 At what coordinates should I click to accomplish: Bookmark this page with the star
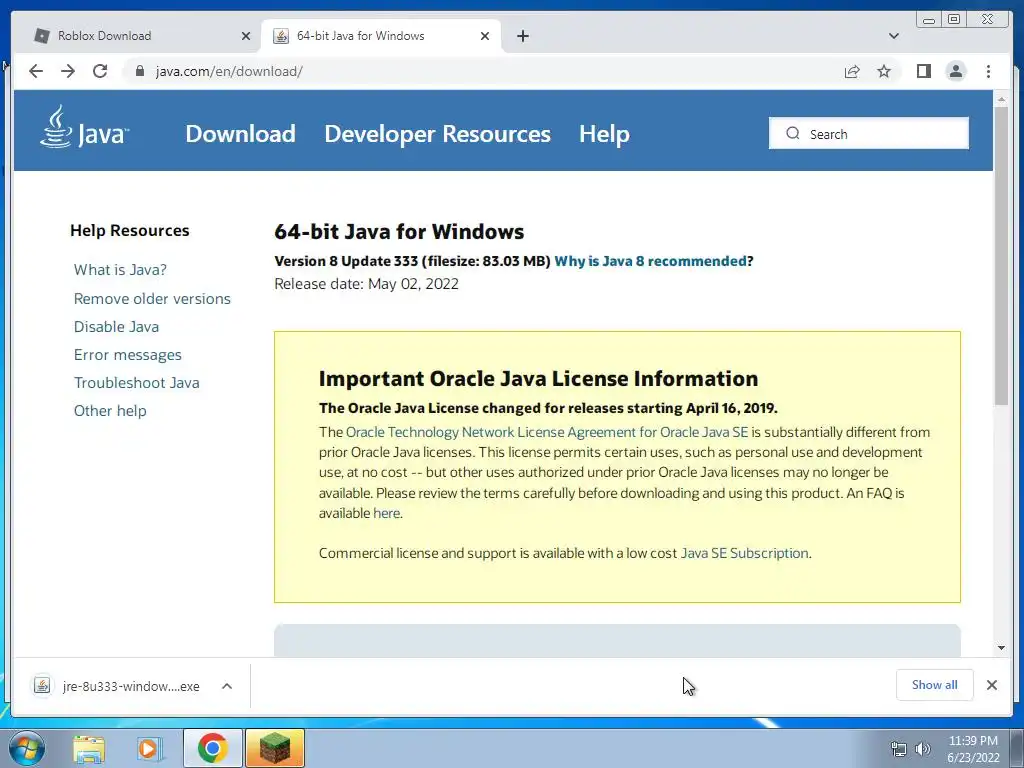(884, 71)
